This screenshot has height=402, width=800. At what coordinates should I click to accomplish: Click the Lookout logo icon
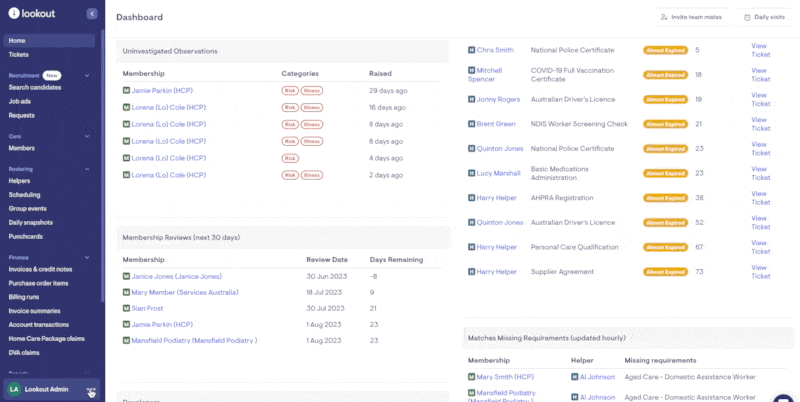pyautogui.click(x=13, y=14)
